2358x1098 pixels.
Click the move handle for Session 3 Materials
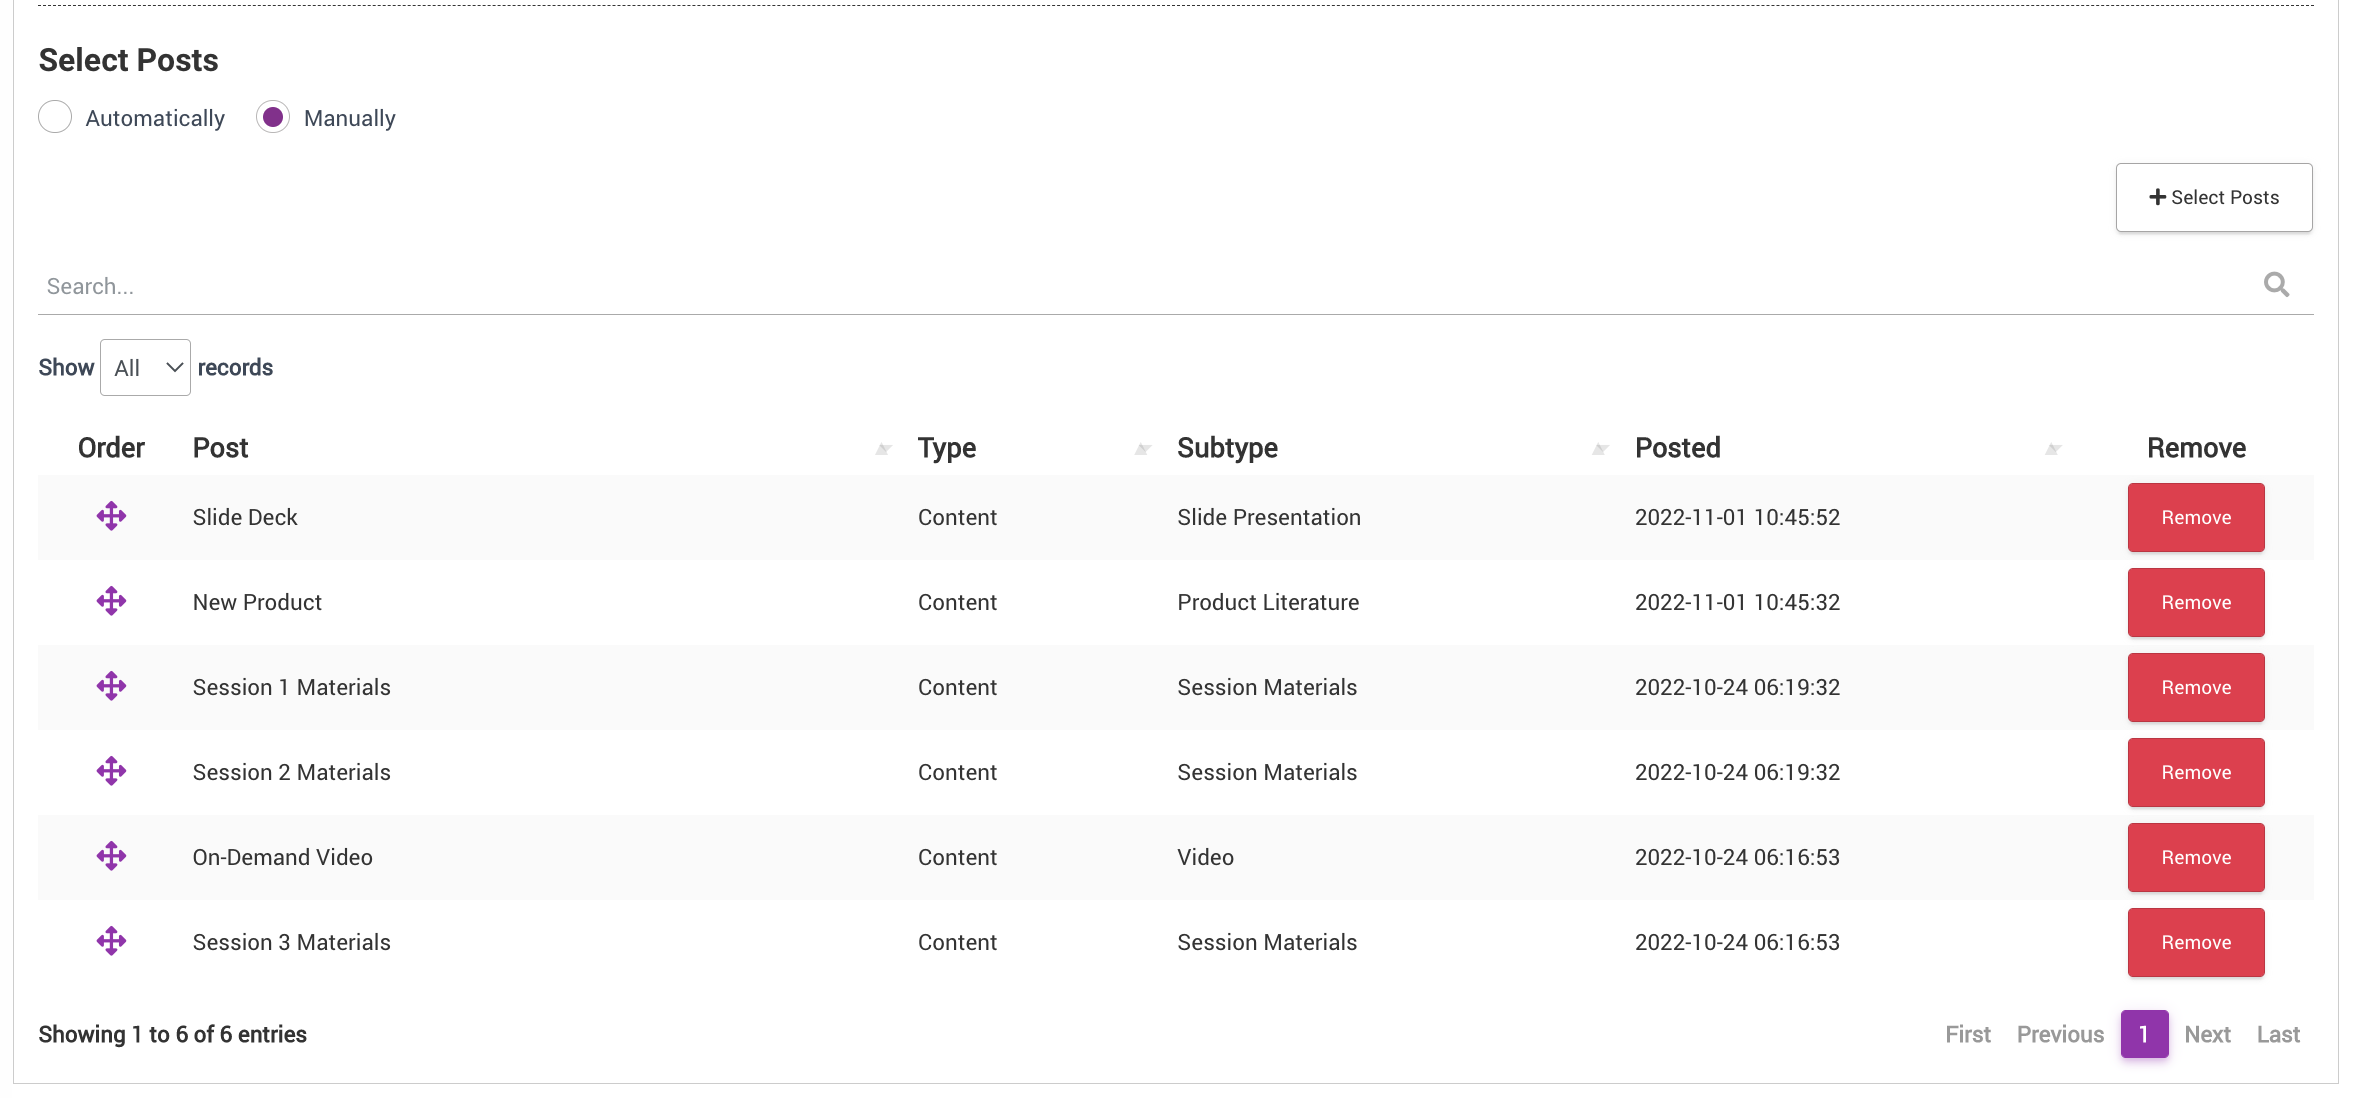tap(111, 941)
